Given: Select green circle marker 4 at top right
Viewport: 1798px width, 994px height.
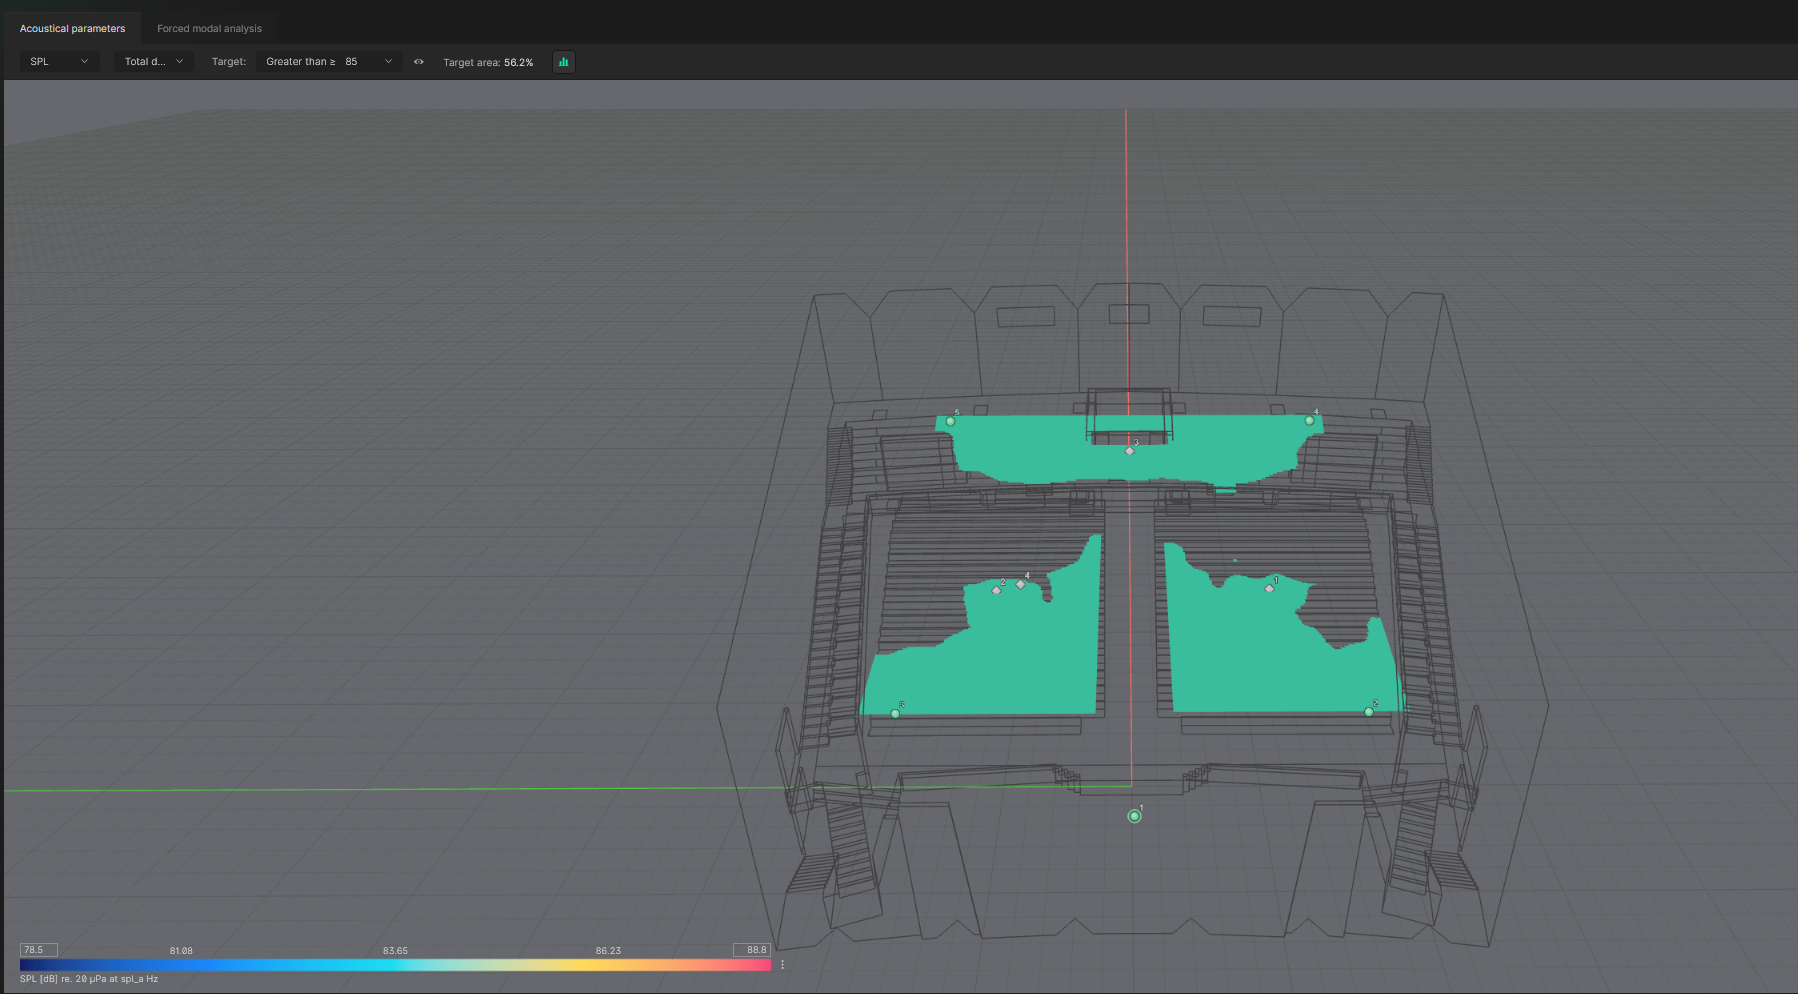Looking at the screenshot, I should click(1309, 420).
